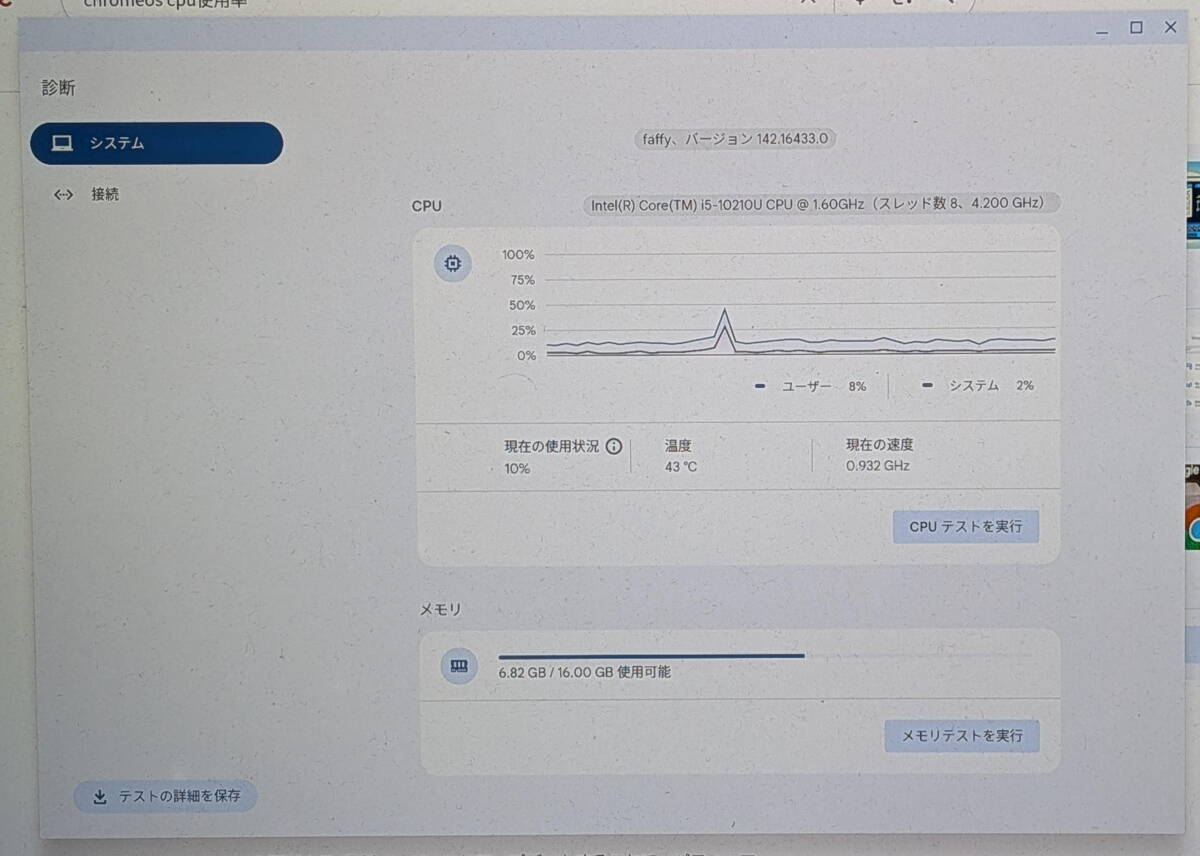Click the 診断 app title

tap(59, 88)
